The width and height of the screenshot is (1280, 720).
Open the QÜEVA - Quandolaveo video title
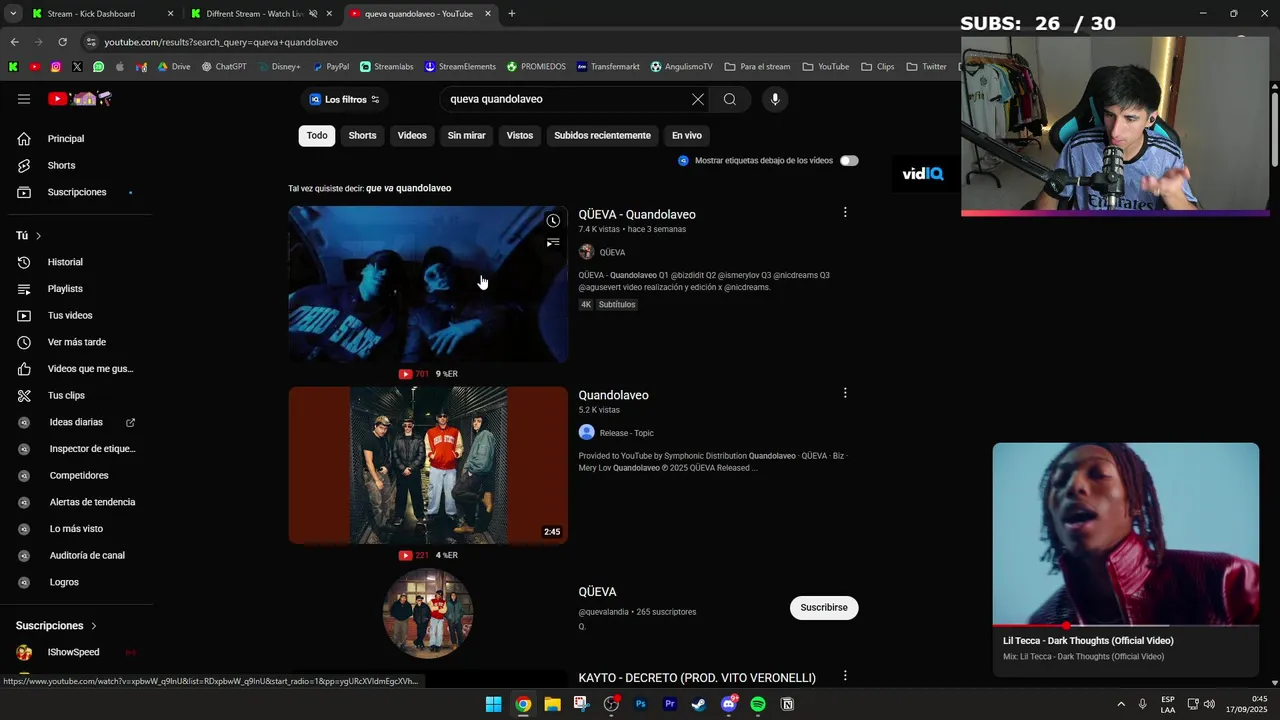coord(637,215)
